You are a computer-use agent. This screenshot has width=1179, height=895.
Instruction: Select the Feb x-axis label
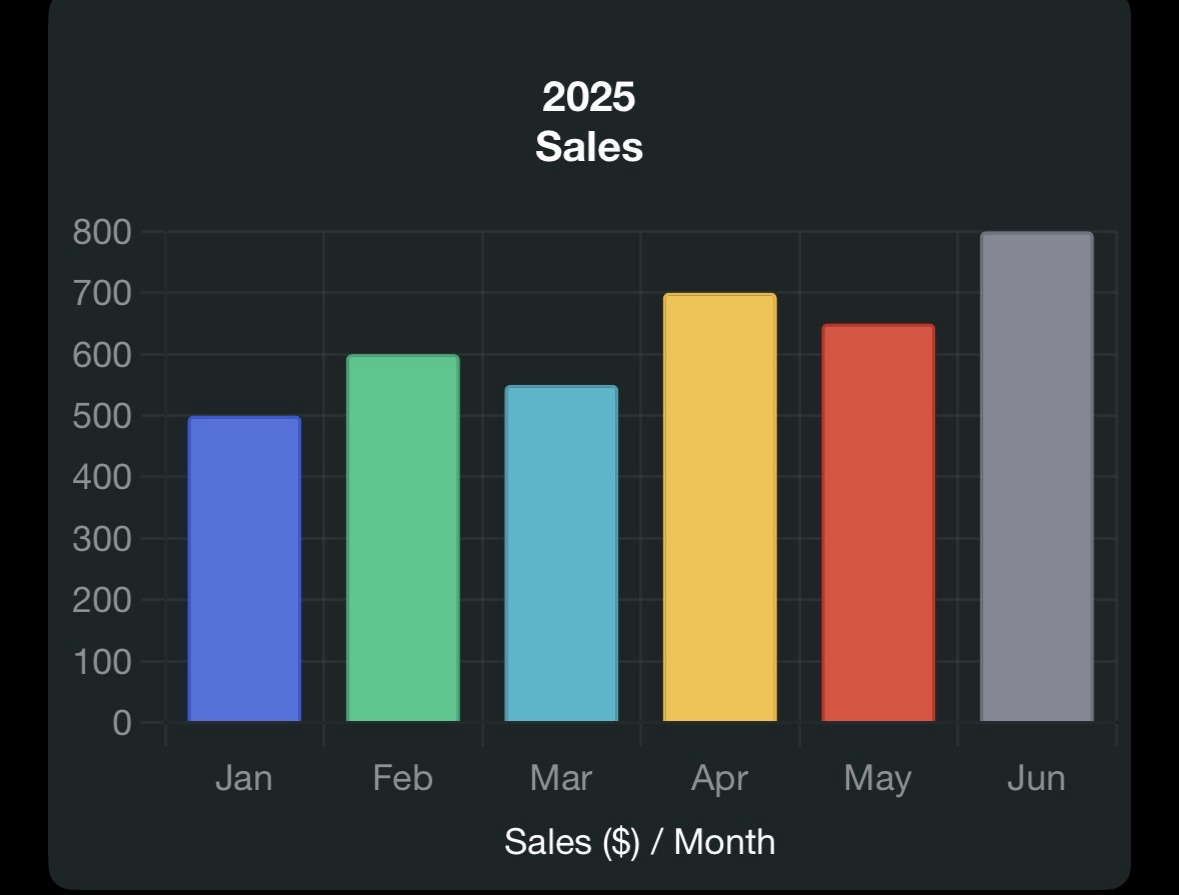402,778
